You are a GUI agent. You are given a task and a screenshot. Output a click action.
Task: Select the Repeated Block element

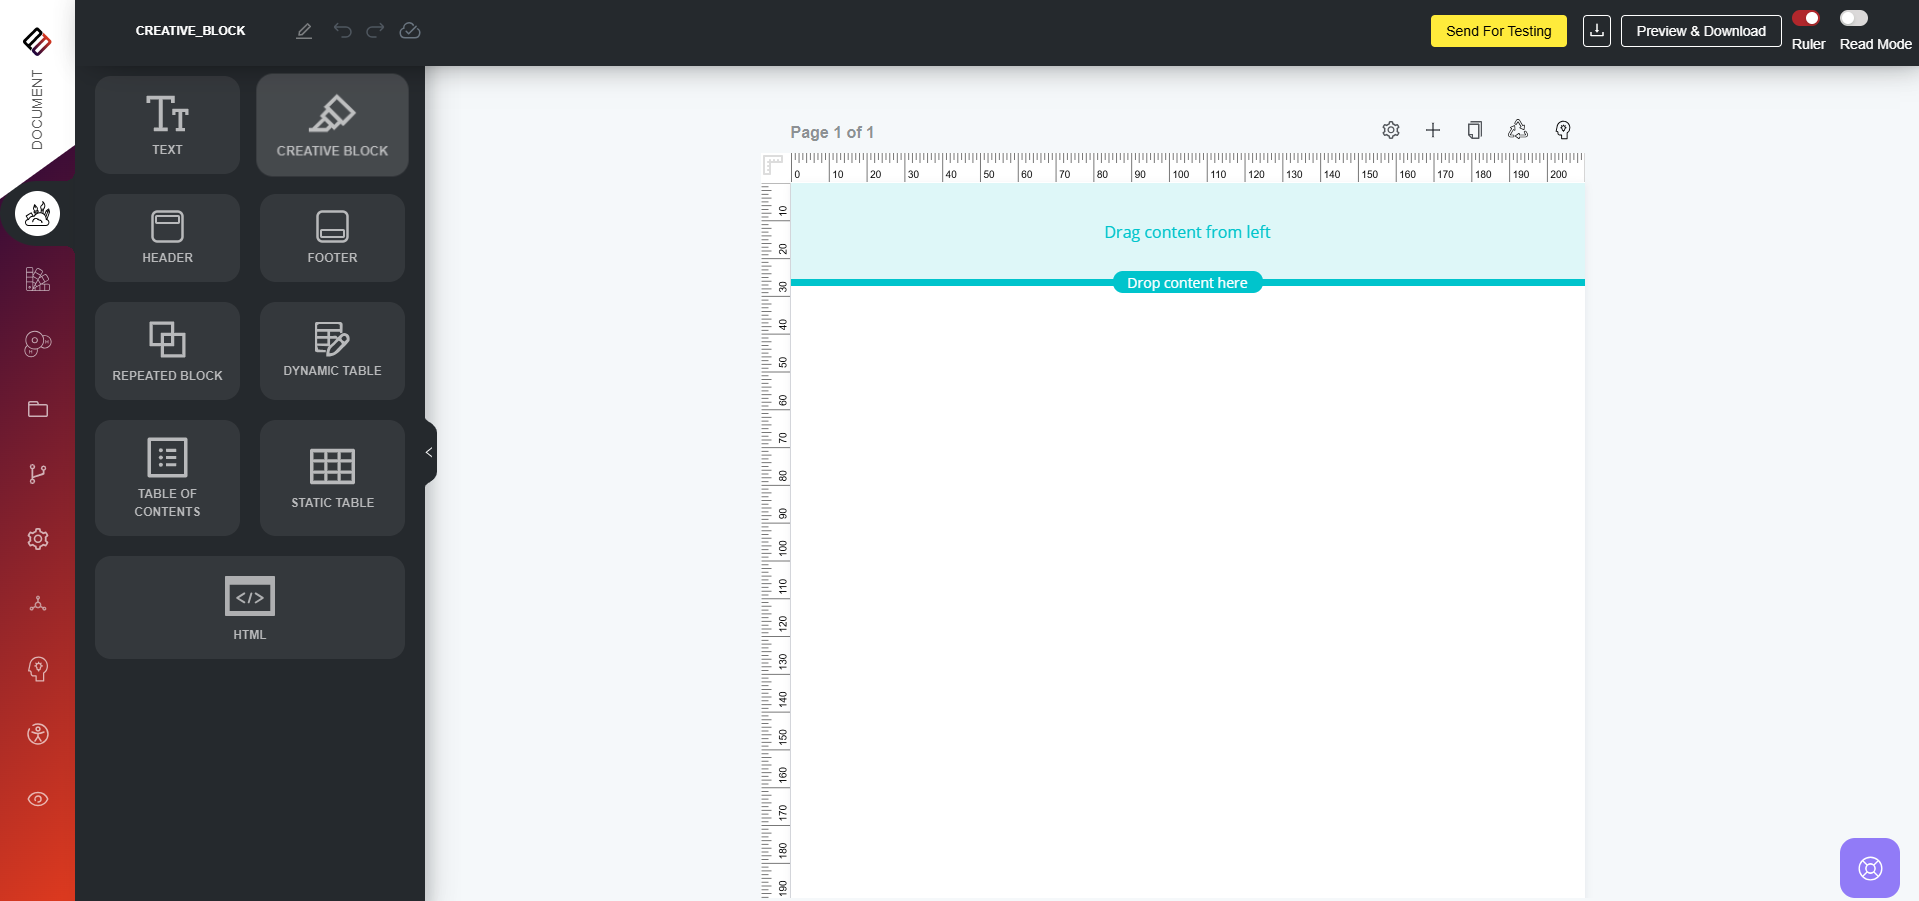pos(167,351)
